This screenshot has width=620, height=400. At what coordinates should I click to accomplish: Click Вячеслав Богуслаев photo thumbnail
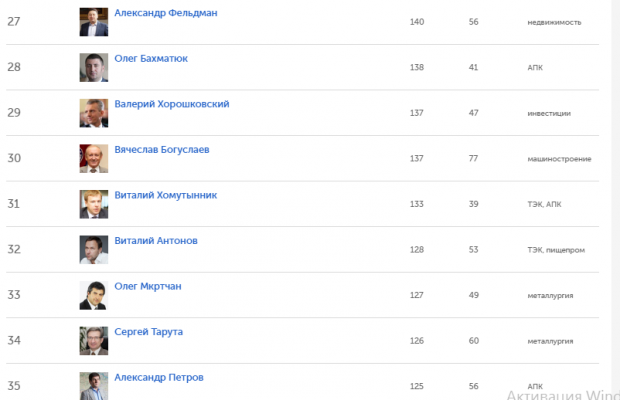tap(94, 158)
